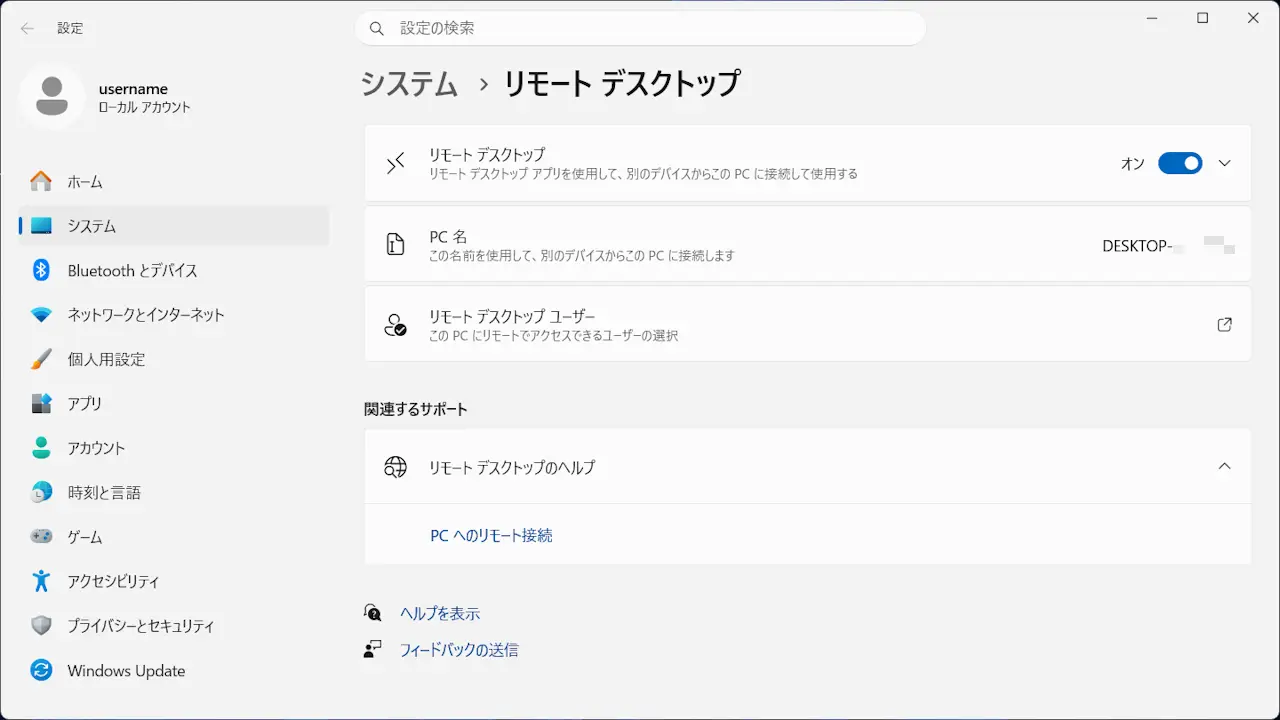Image resolution: width=1280 pixels, height=720 pixels.
Task: Click ヘルプを表示 link
Action: click(x=440, y=613)
